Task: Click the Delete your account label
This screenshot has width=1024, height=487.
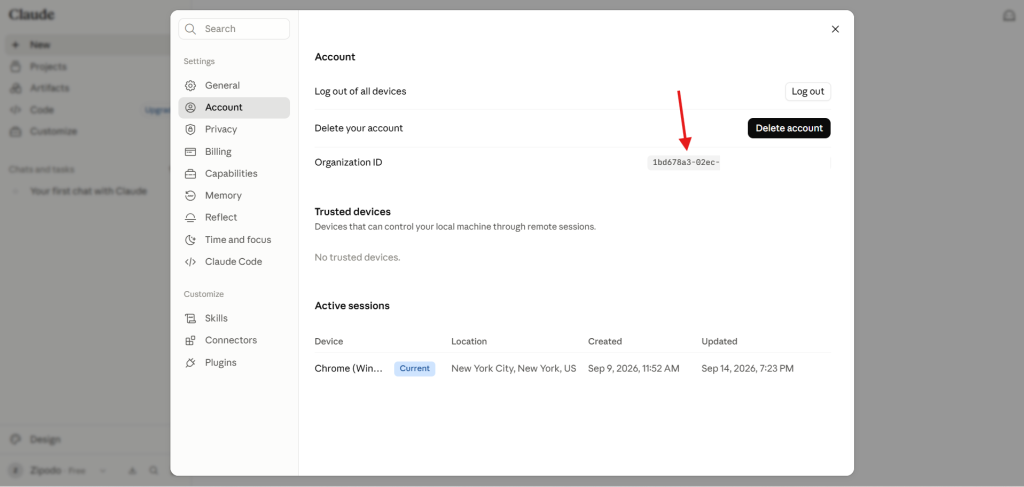Action: click(x=359, y=128)
